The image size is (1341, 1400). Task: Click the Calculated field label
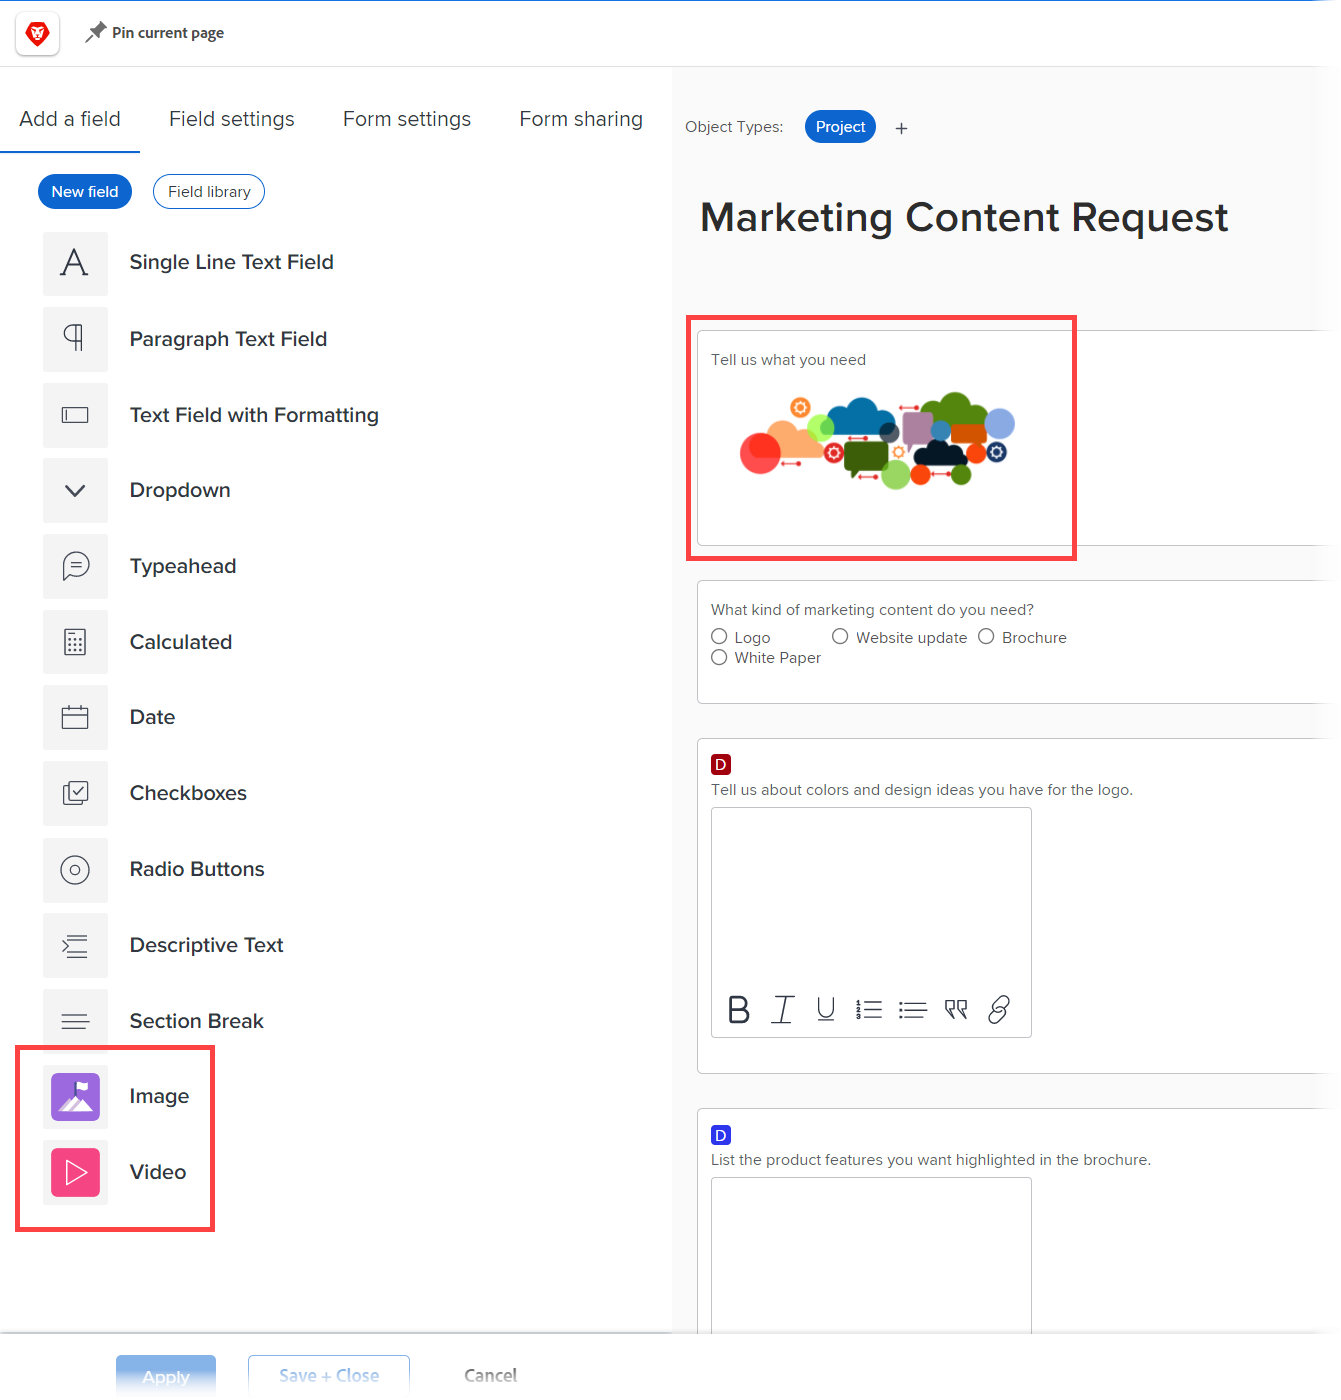click(181, 642)
